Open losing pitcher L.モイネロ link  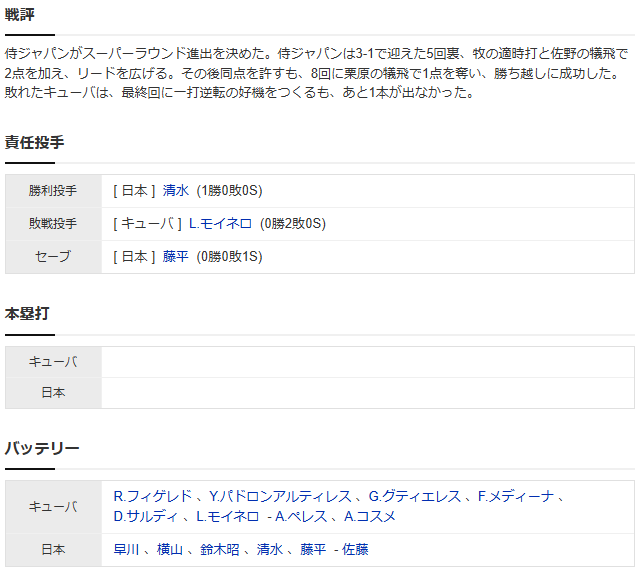[220, 224]
